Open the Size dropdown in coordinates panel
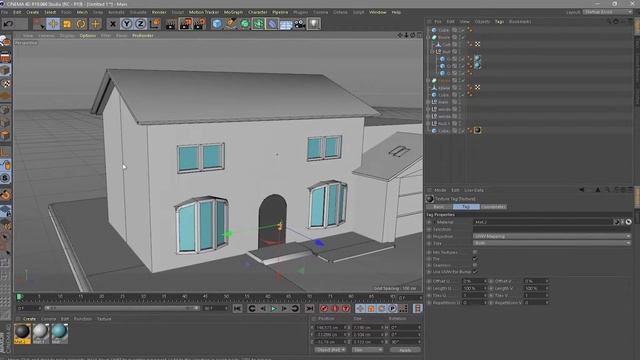Image resolution: width=640 pixels, height=360 pixels. point(367,350)
